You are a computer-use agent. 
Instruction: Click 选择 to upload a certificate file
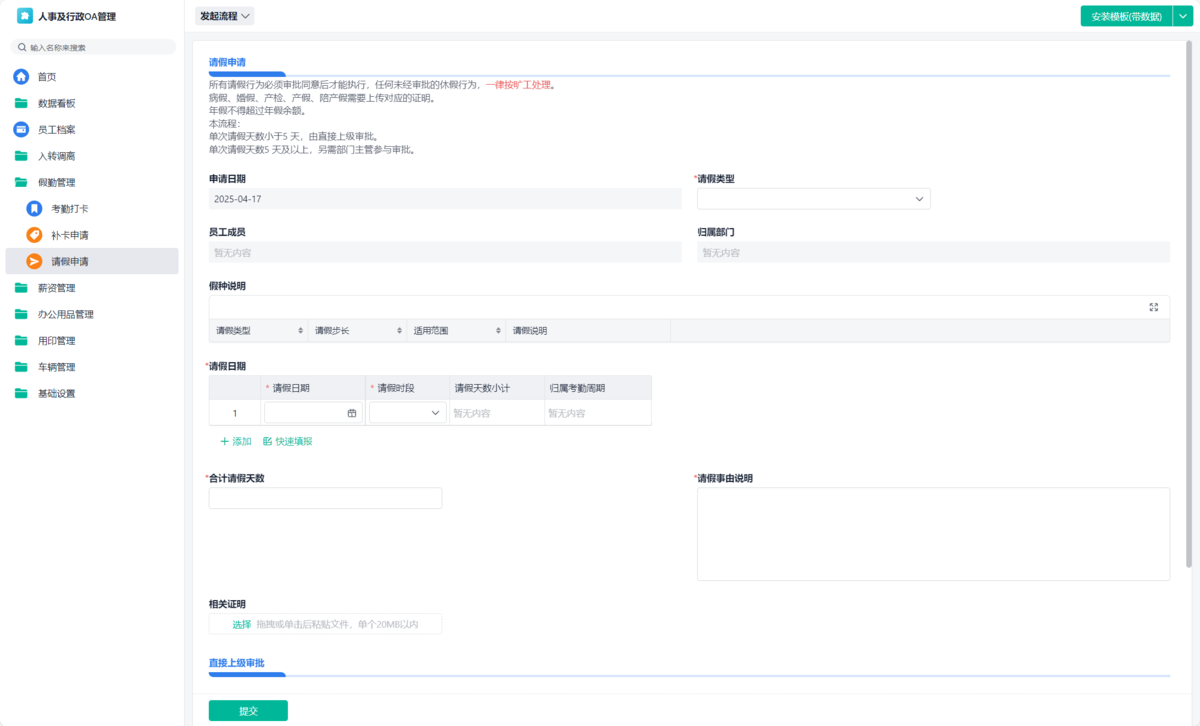pos(242,625)
